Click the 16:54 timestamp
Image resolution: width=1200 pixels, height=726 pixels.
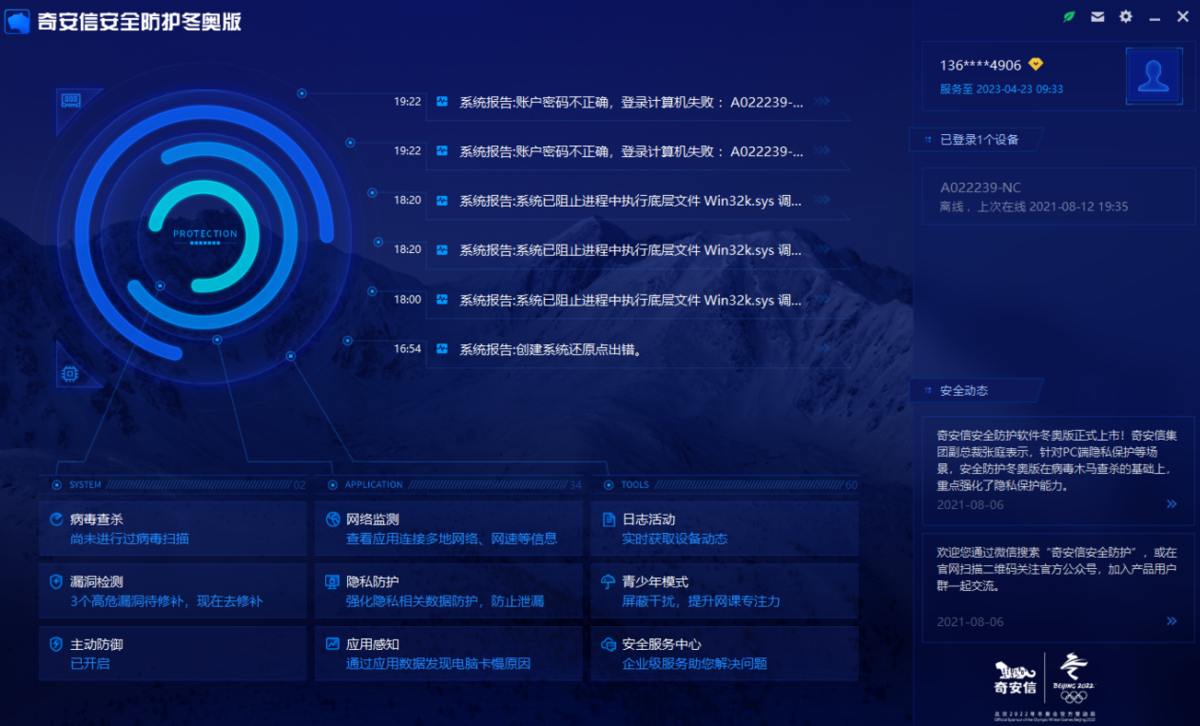coord(407,350)
